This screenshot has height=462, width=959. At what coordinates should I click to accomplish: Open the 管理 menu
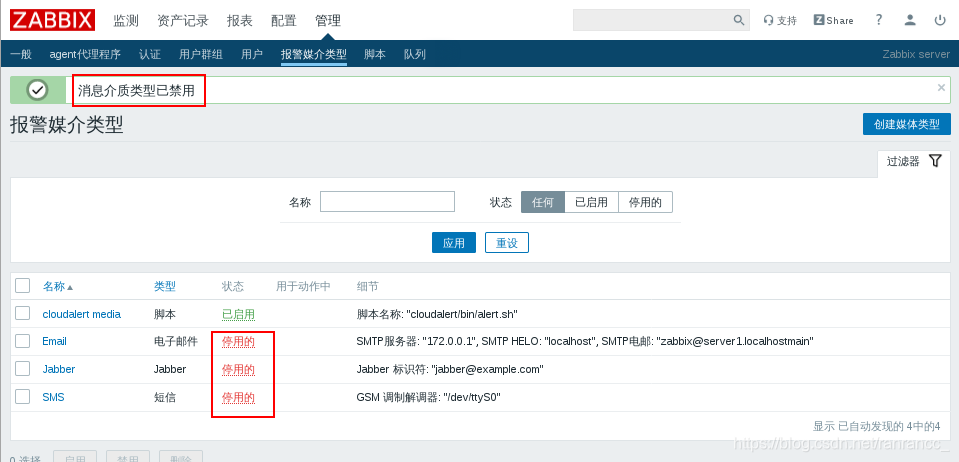click(x=328, y=21)
